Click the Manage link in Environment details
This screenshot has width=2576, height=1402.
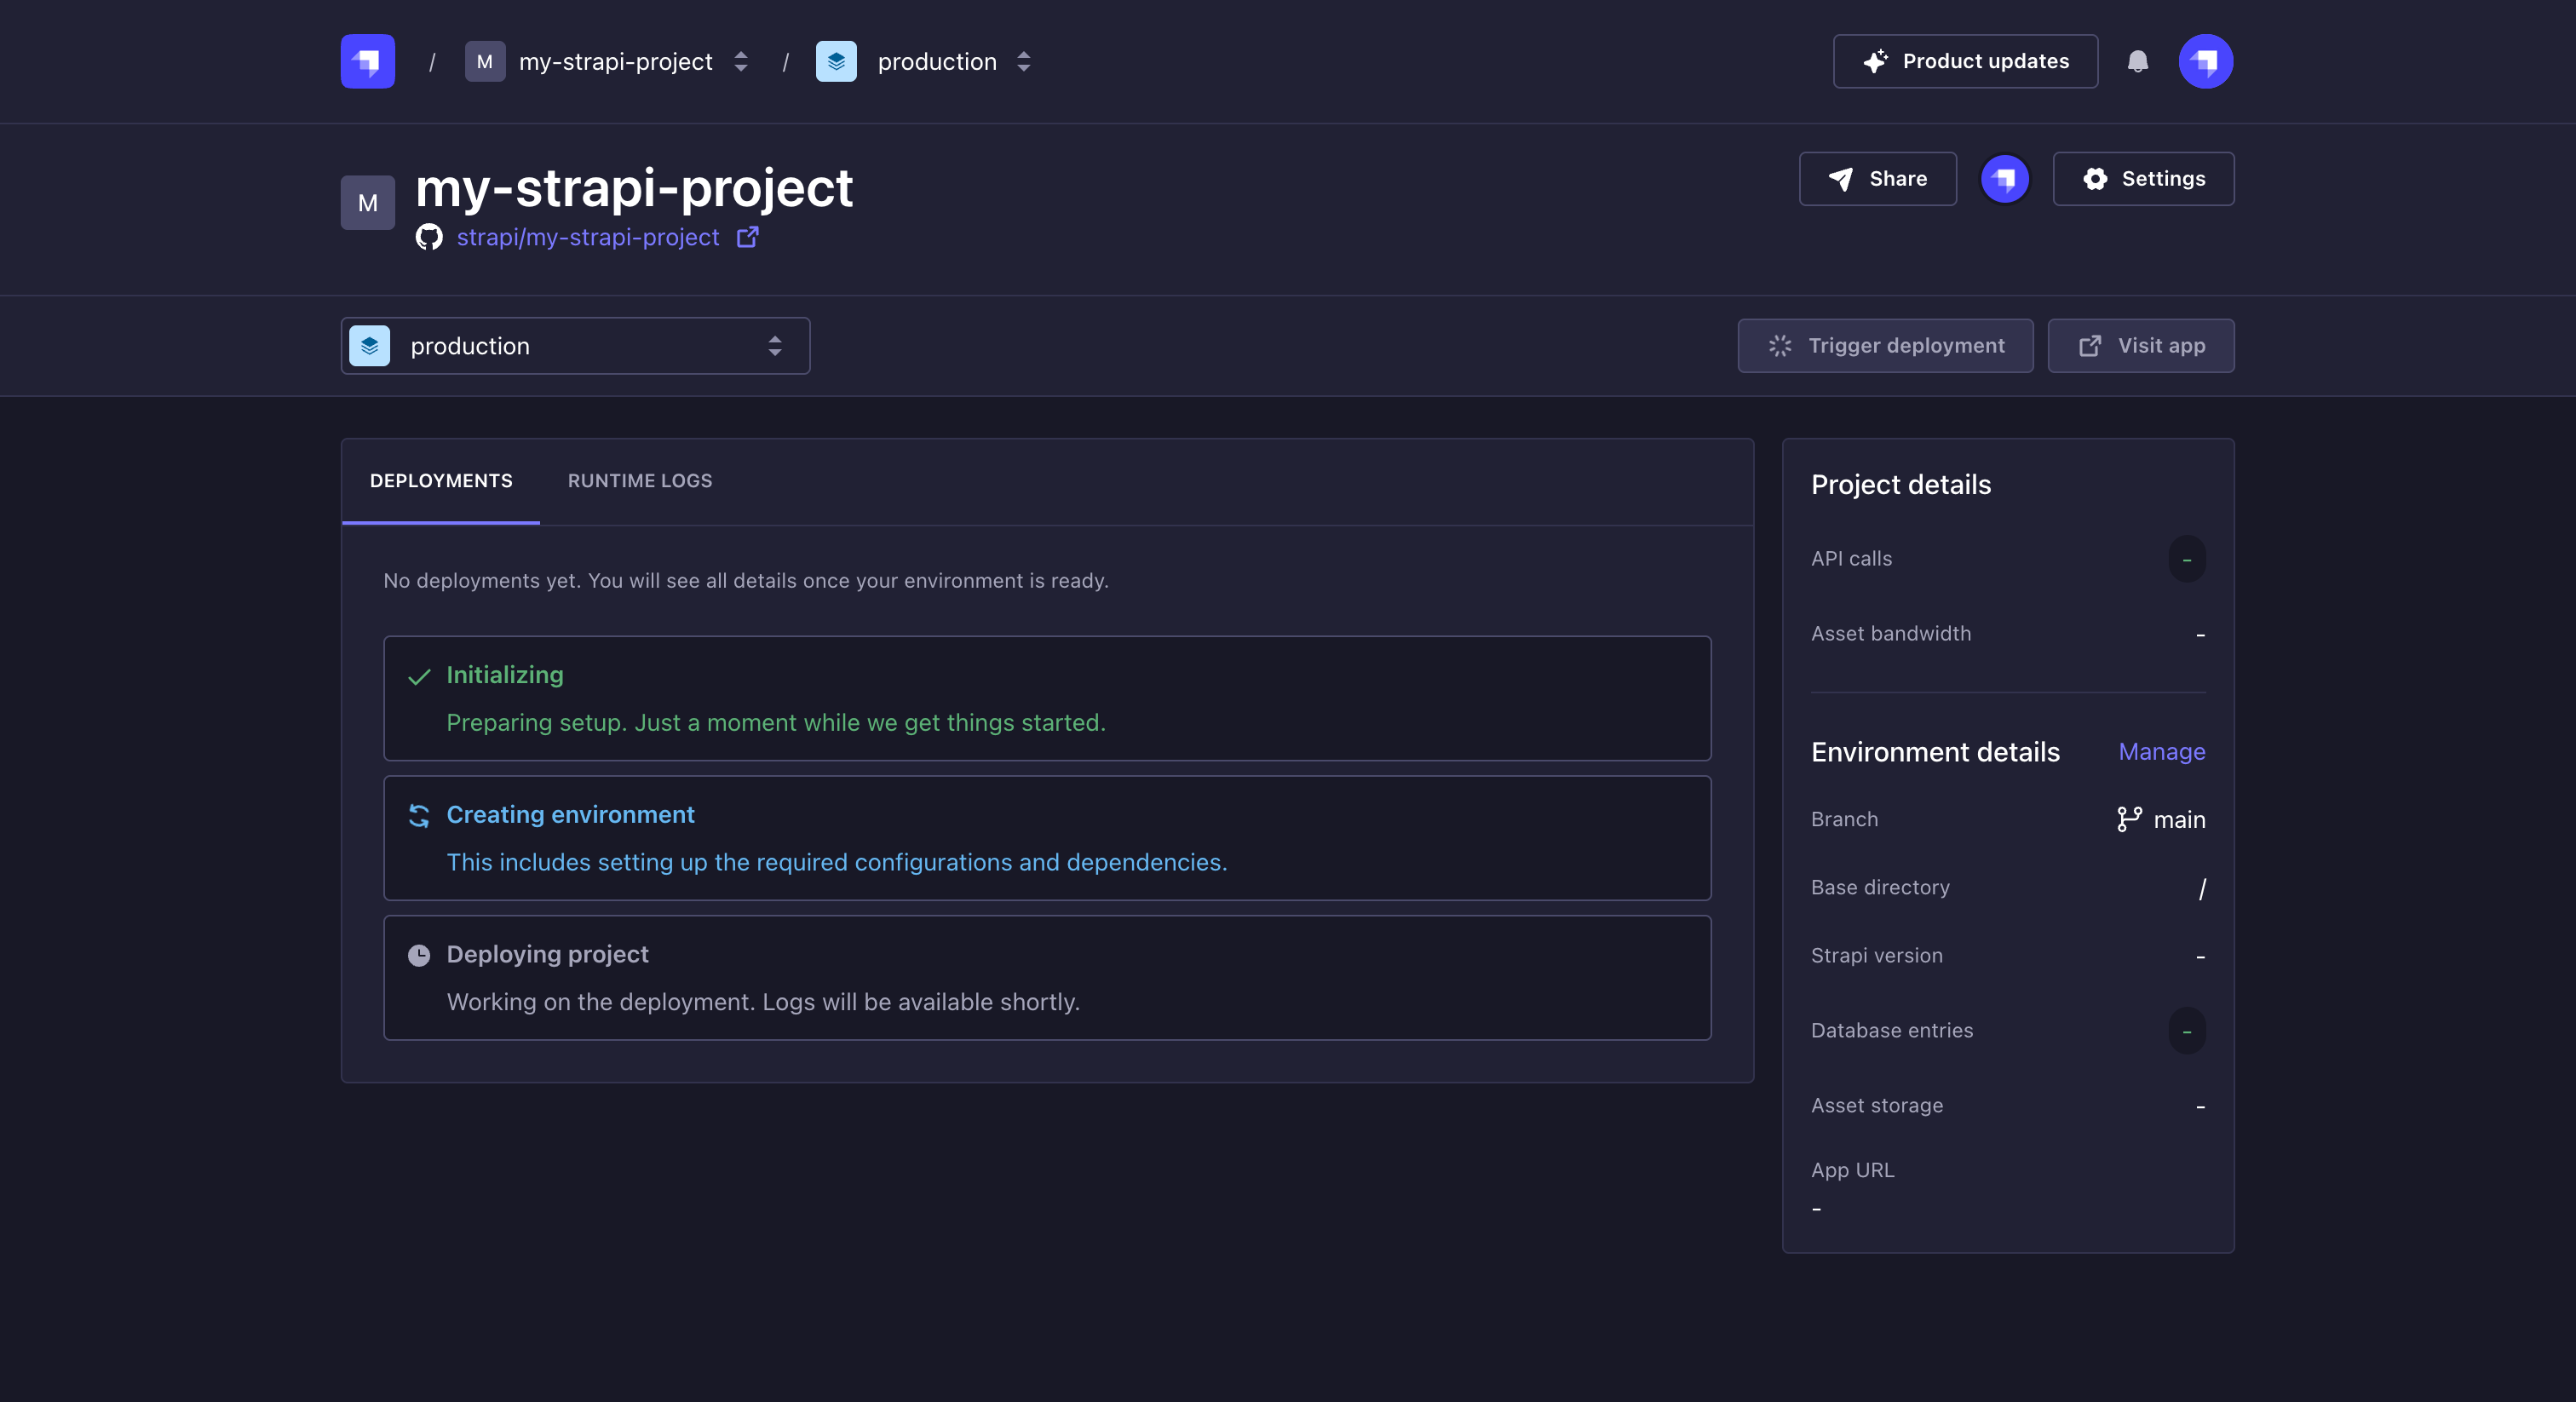2161,751
